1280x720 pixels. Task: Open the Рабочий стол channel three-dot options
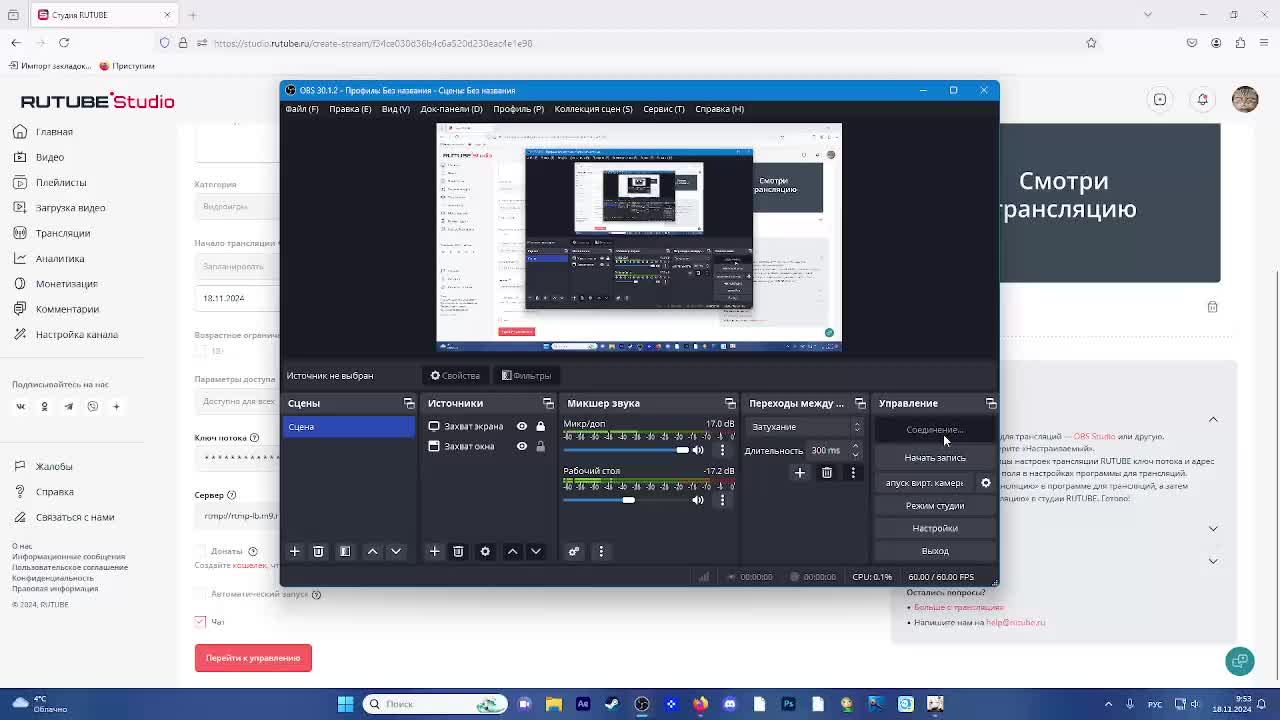click(722, 500)
